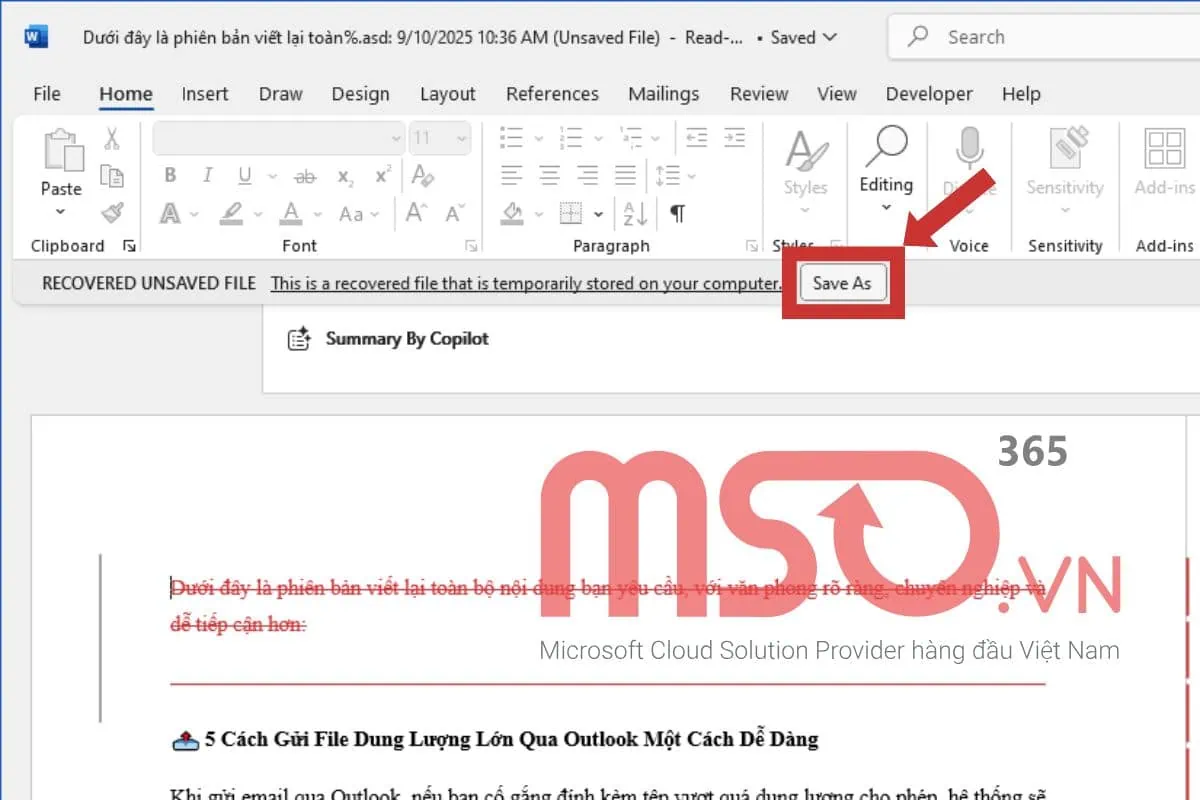Screen dimensions: 1200x800
Task: Open the Bullets list dropdown
Action: coord(538,137)
